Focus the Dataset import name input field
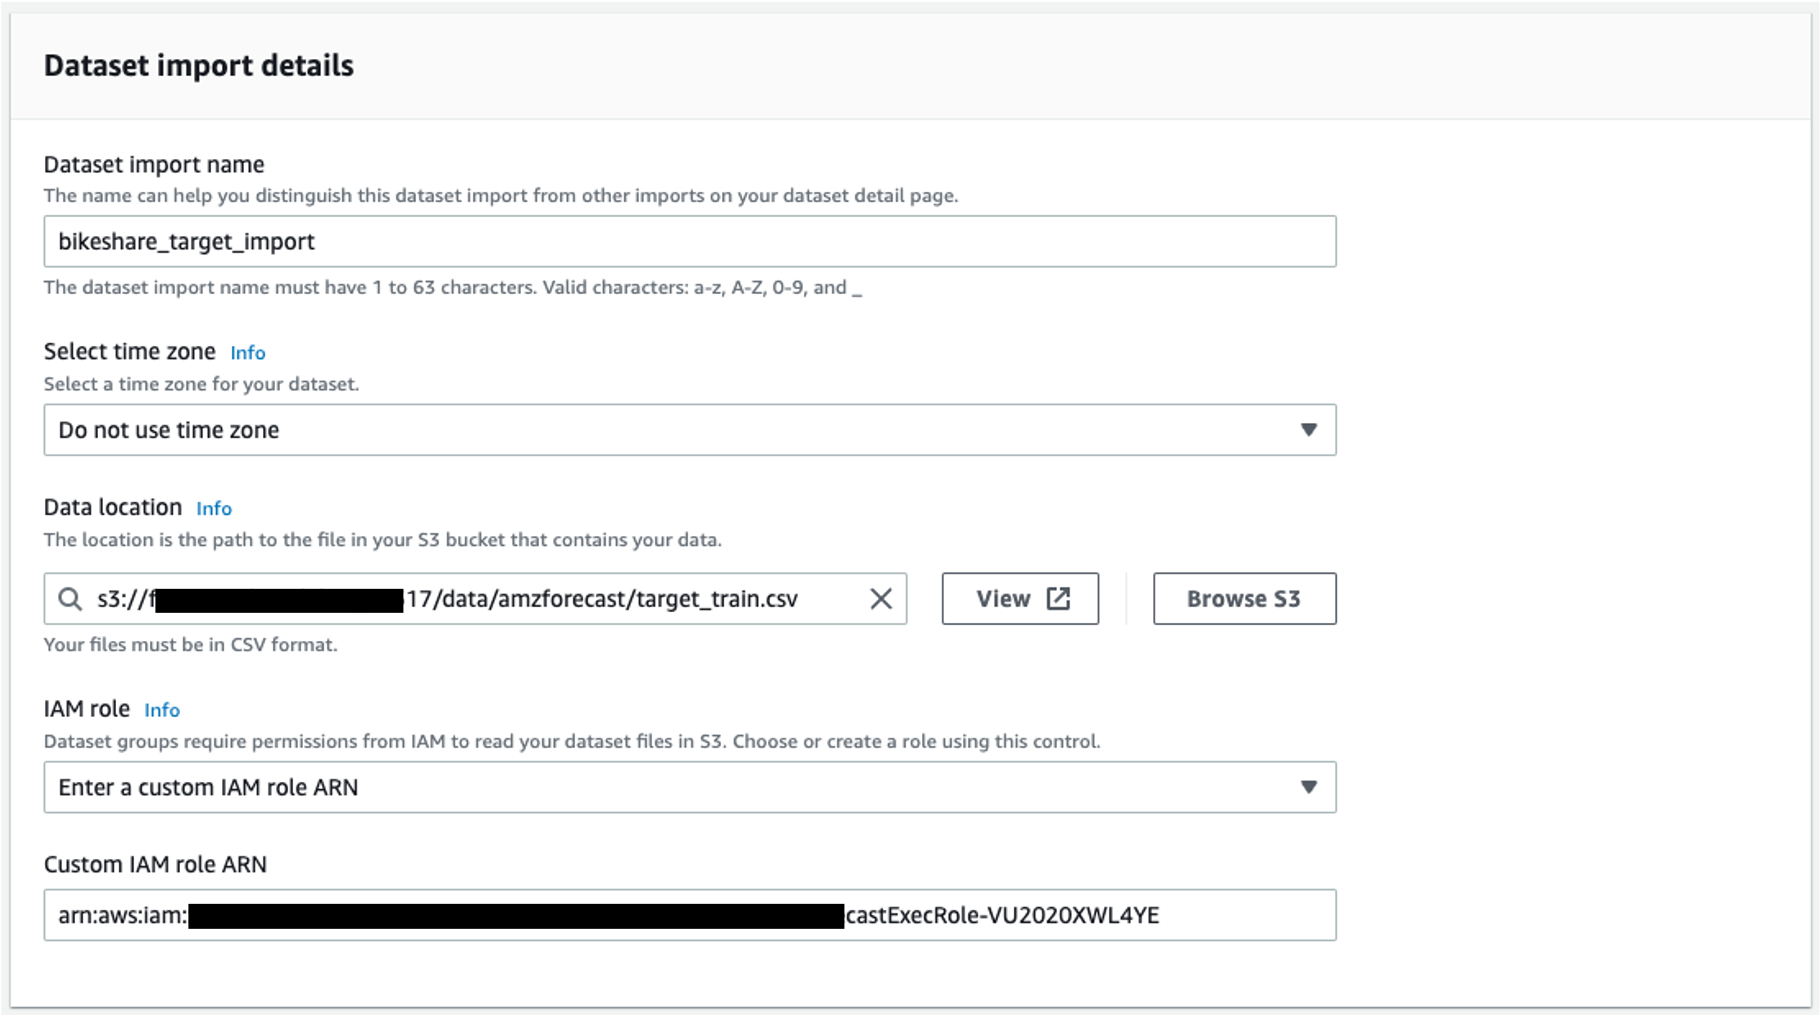Screen dimensions: 1820x1016 click(x=690, y=241)
